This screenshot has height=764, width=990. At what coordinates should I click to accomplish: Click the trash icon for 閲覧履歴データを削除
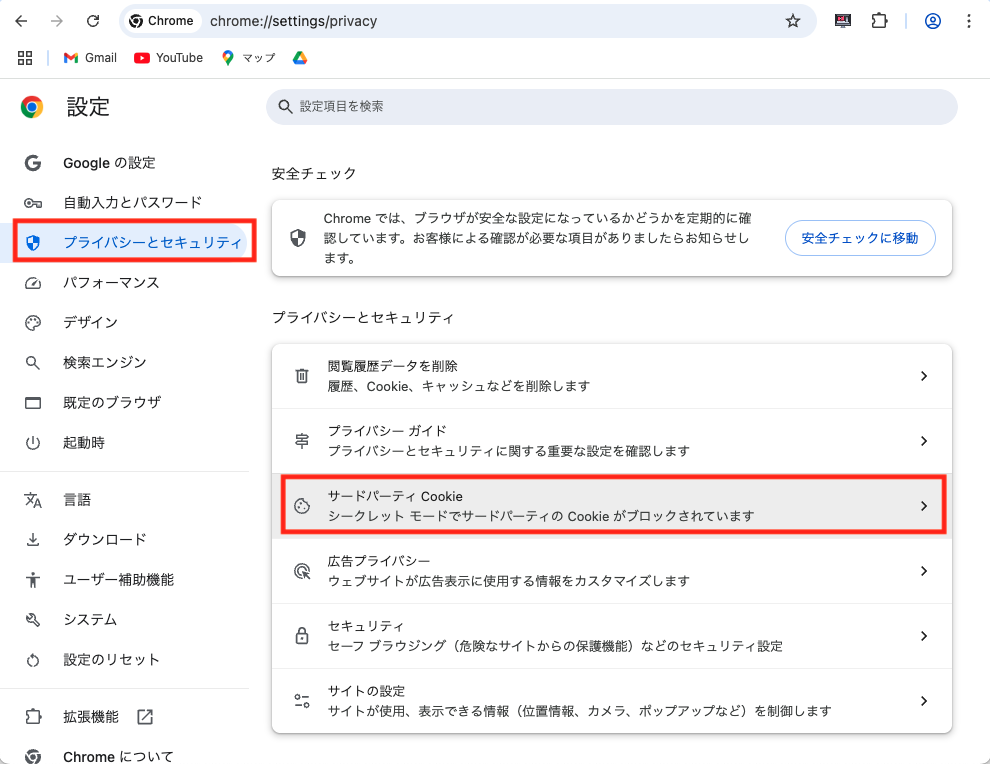coord(302,376)
